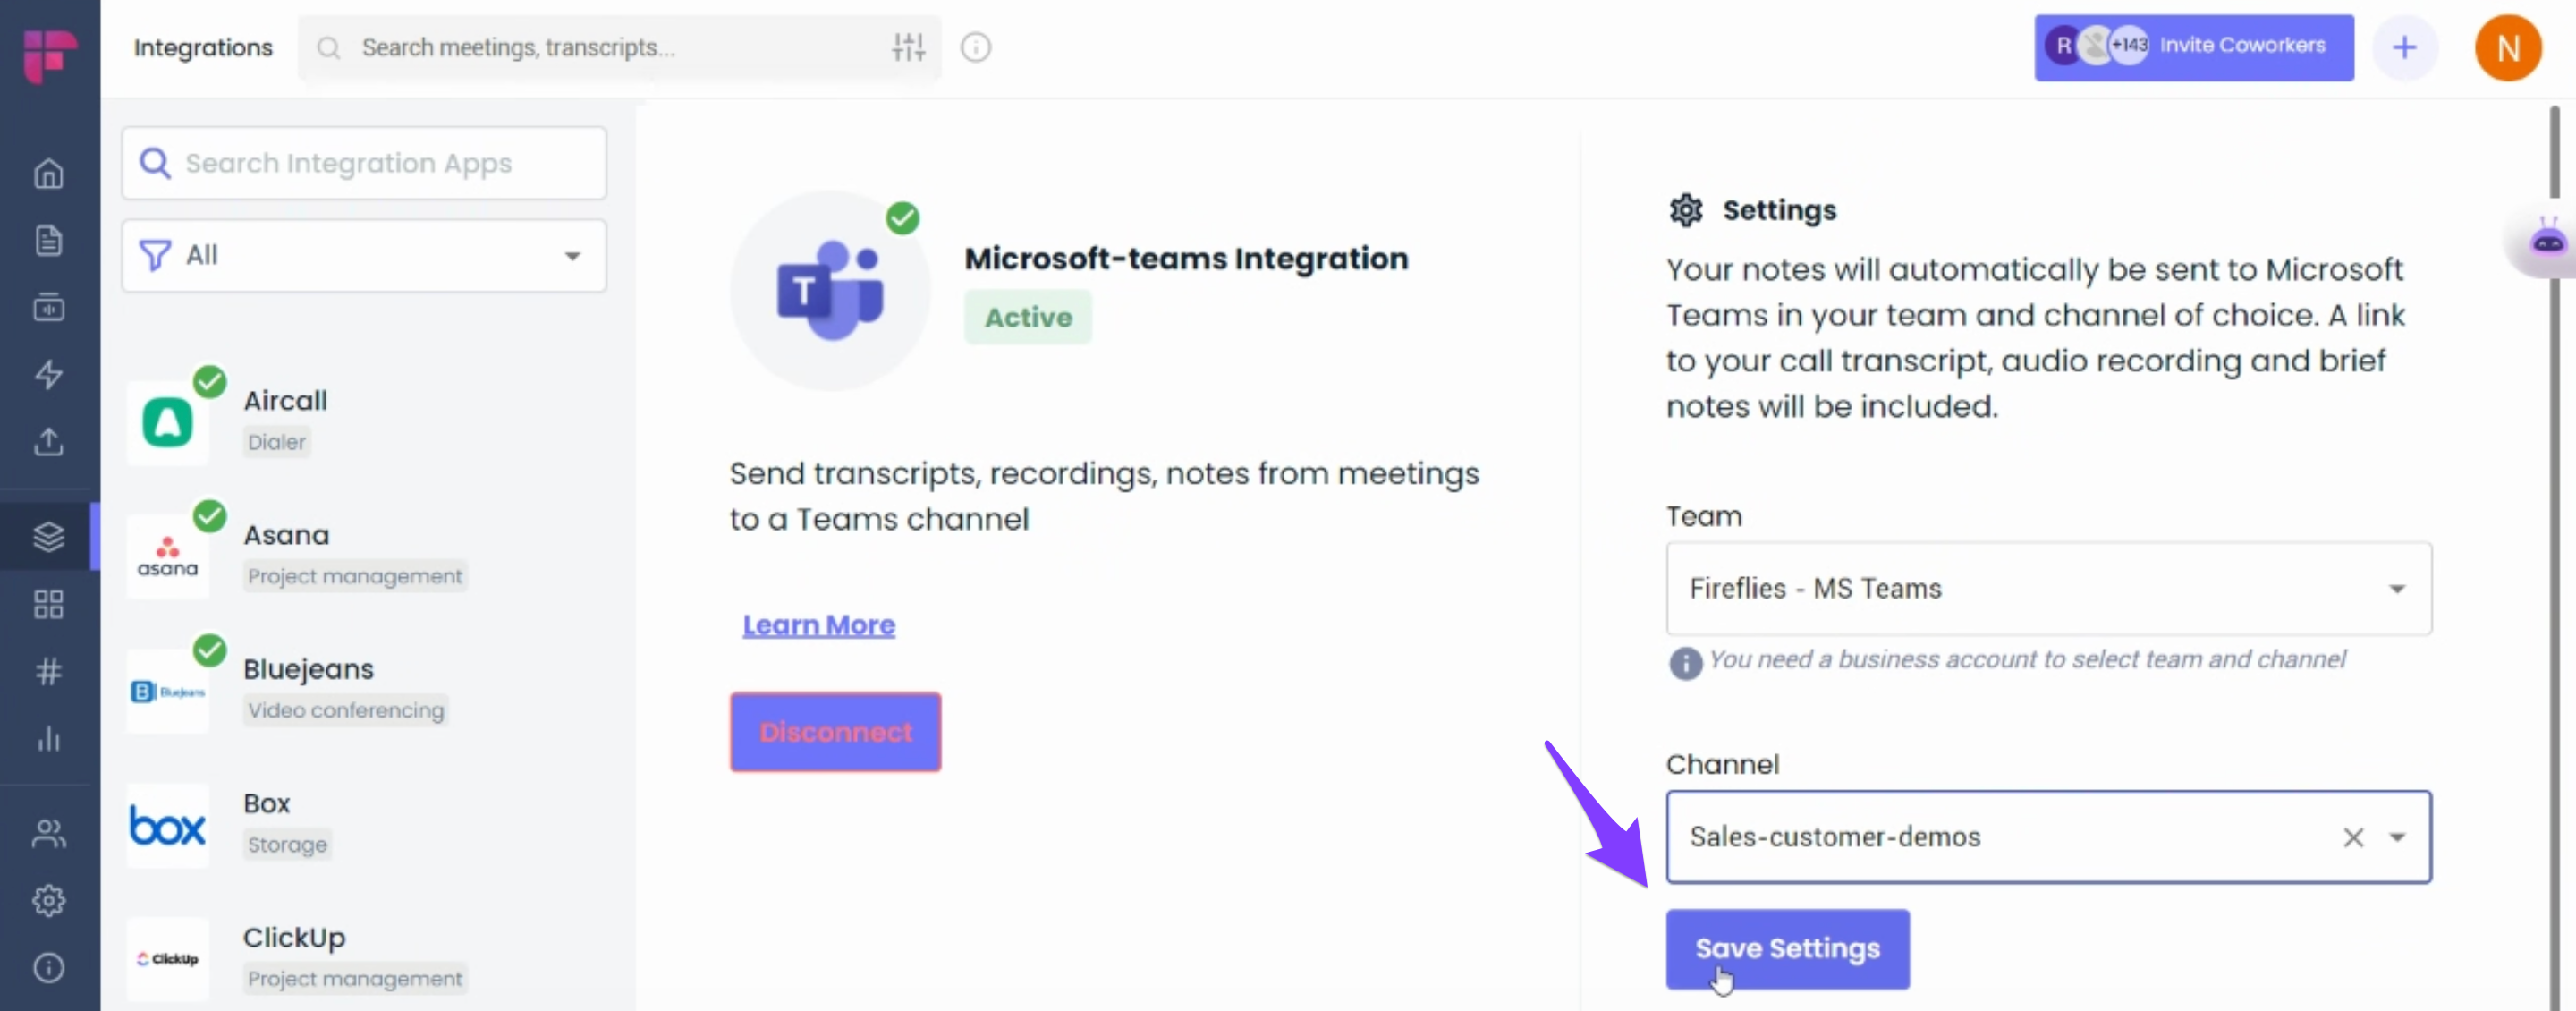Open the bot assistant icon at right edge
2576x1011 pixels.
pos(2547,242)
